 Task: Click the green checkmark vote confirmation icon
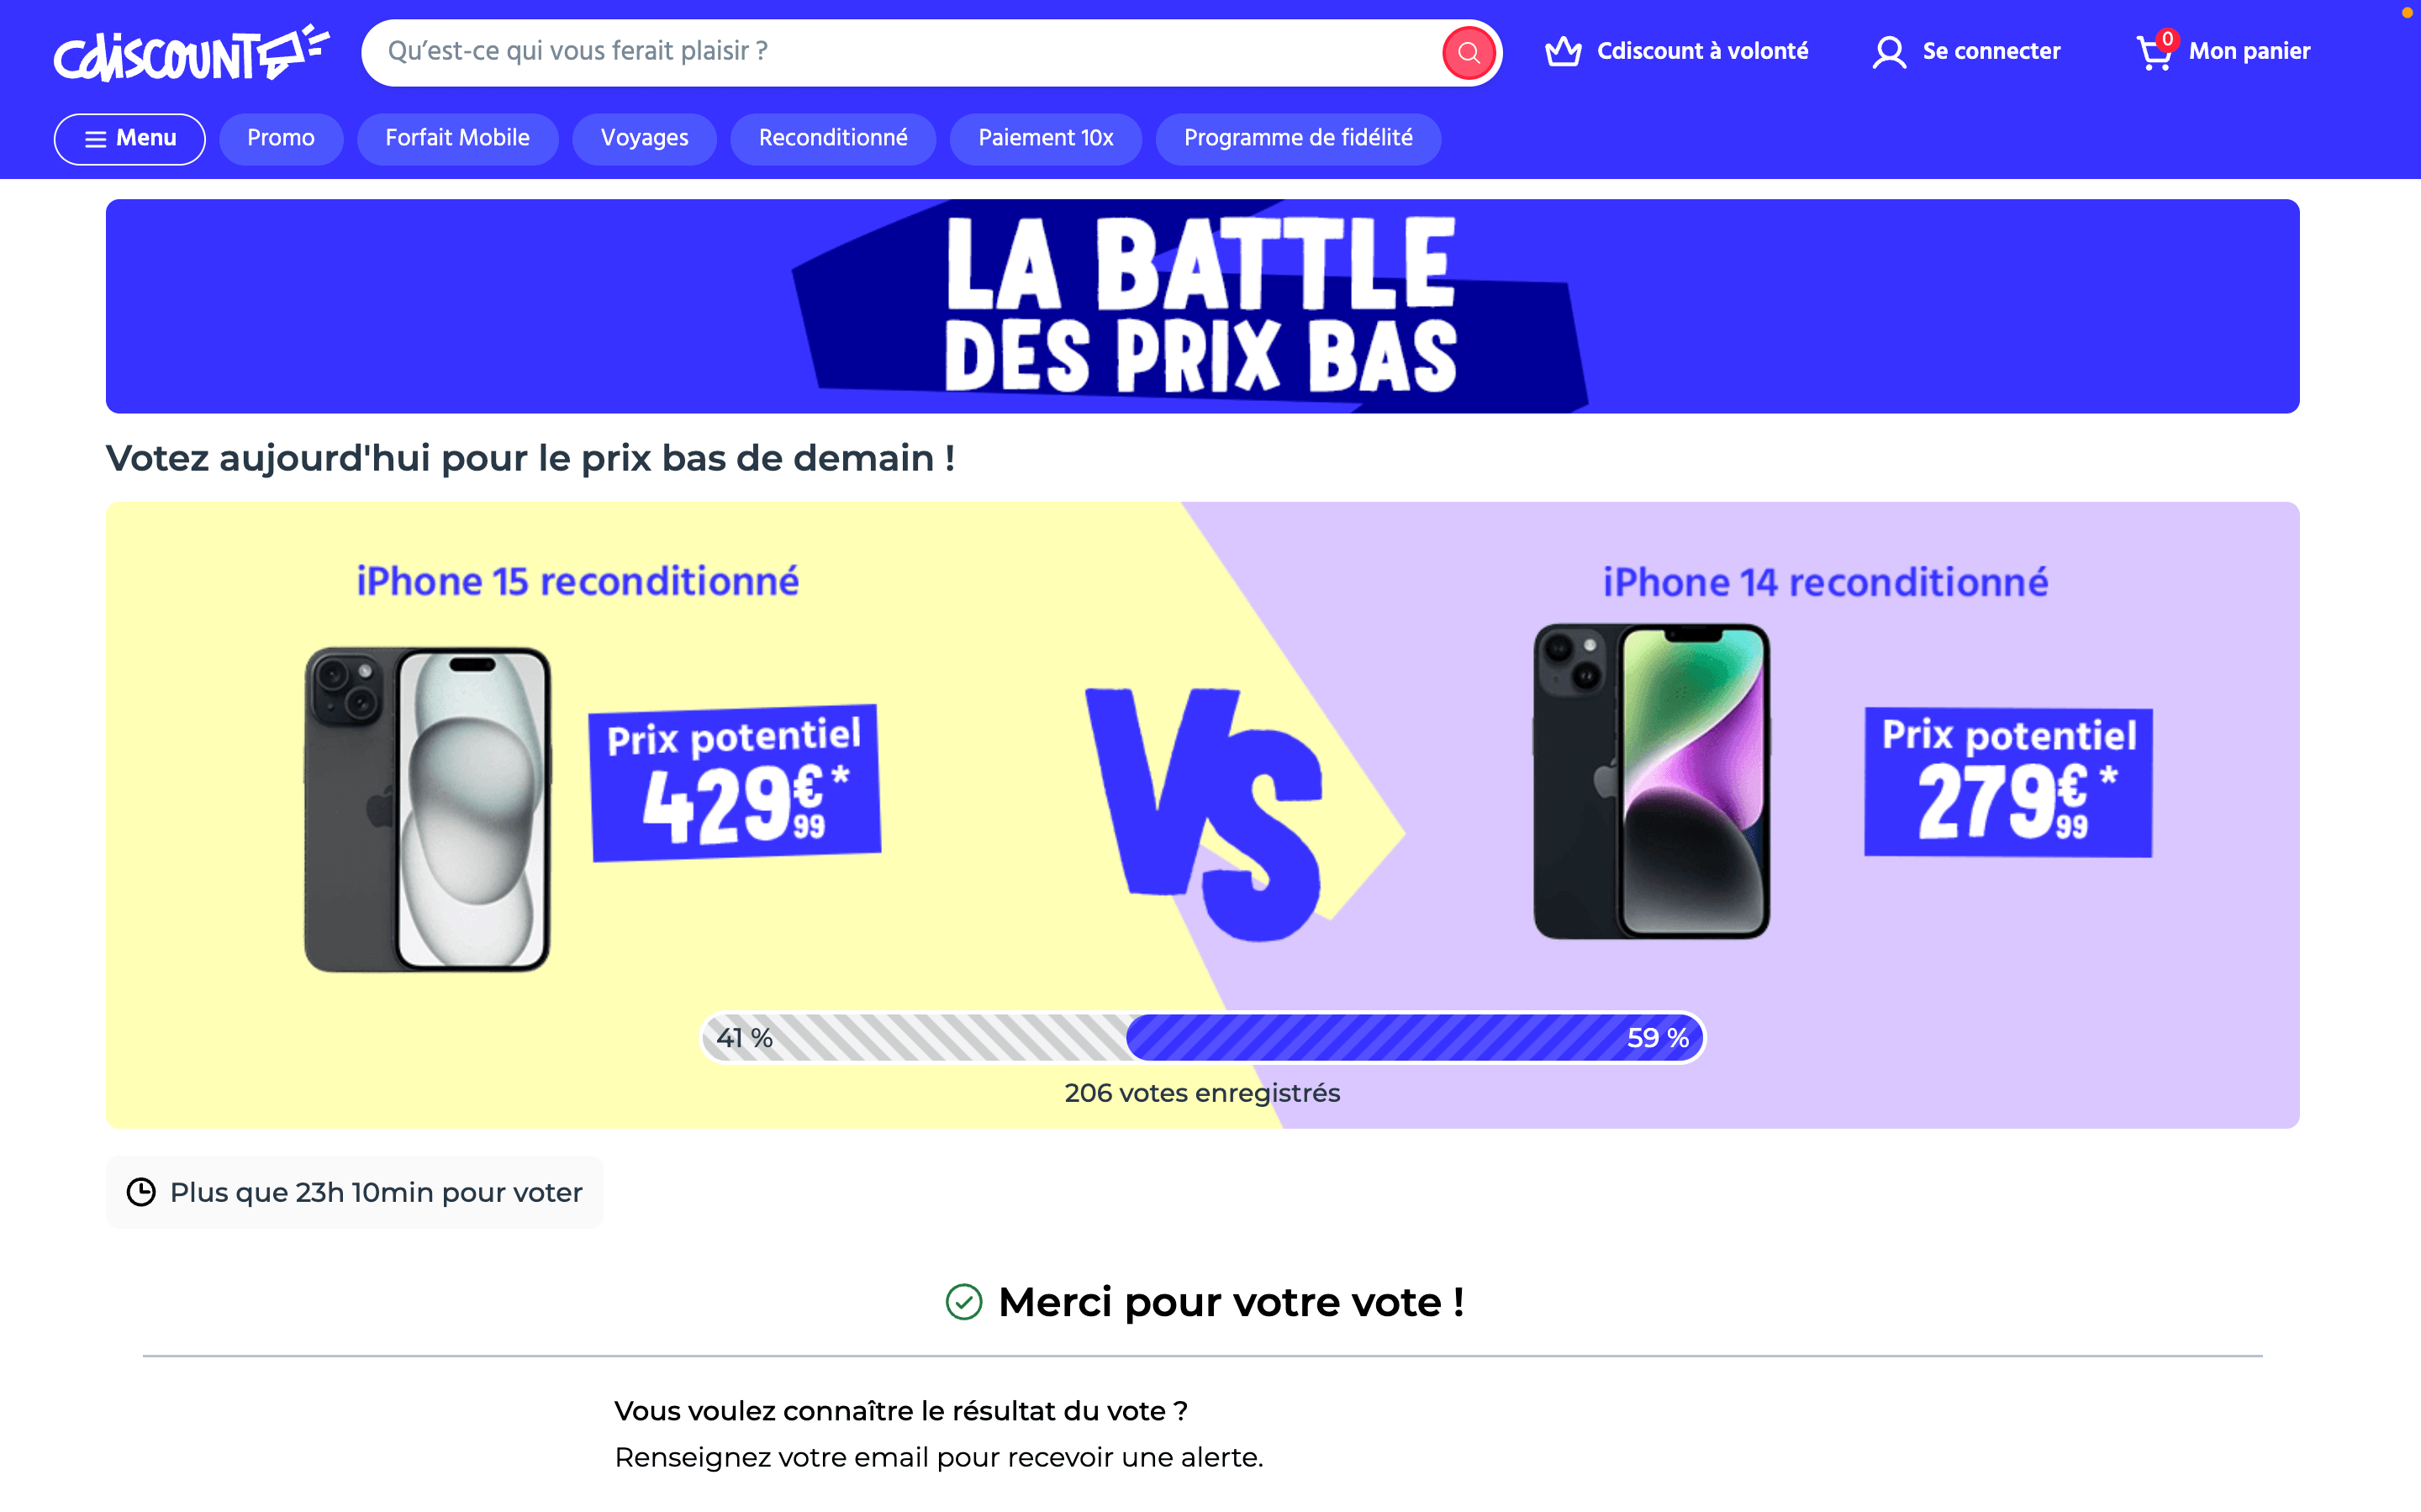coord(964,1302)
